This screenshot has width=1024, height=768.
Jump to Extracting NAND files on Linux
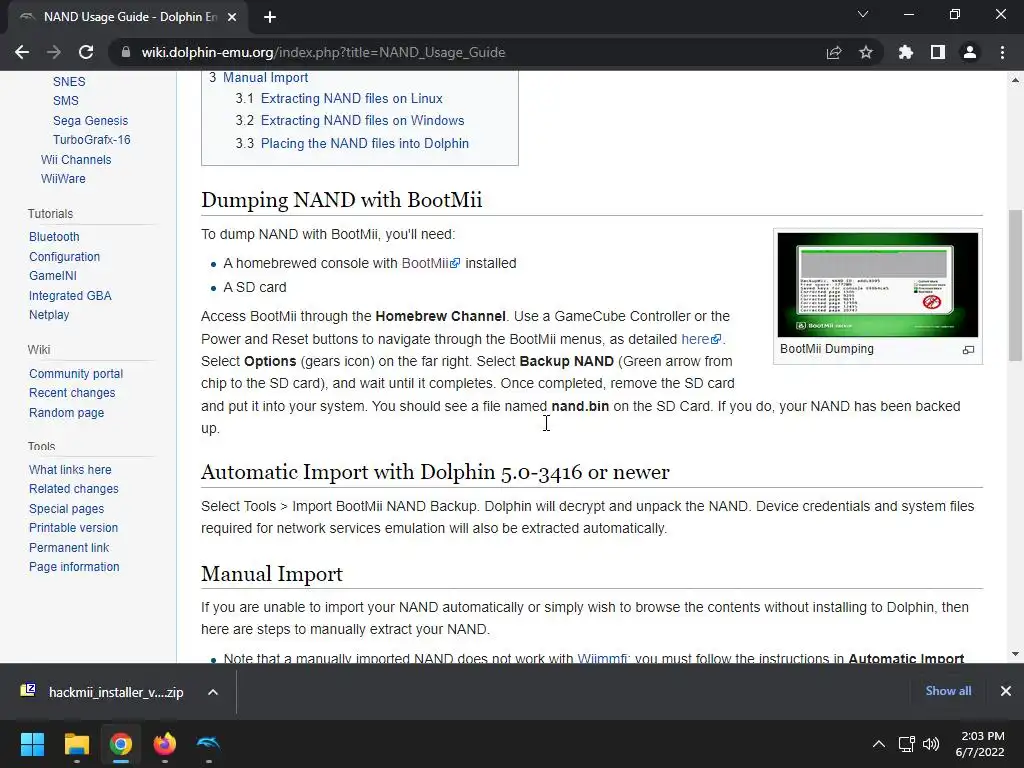(x=351, y=99)
